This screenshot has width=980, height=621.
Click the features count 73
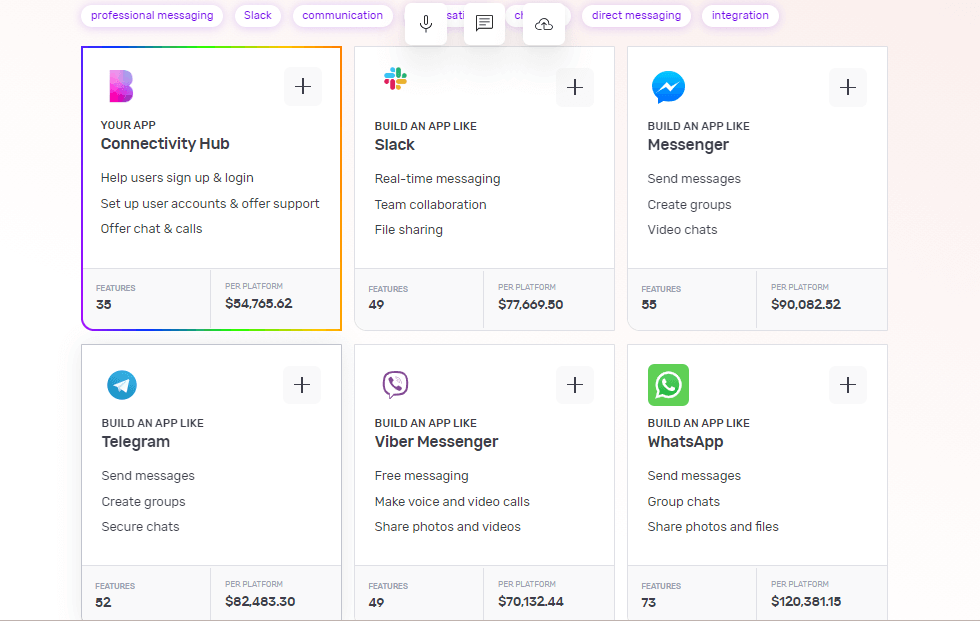coord(649,603)
